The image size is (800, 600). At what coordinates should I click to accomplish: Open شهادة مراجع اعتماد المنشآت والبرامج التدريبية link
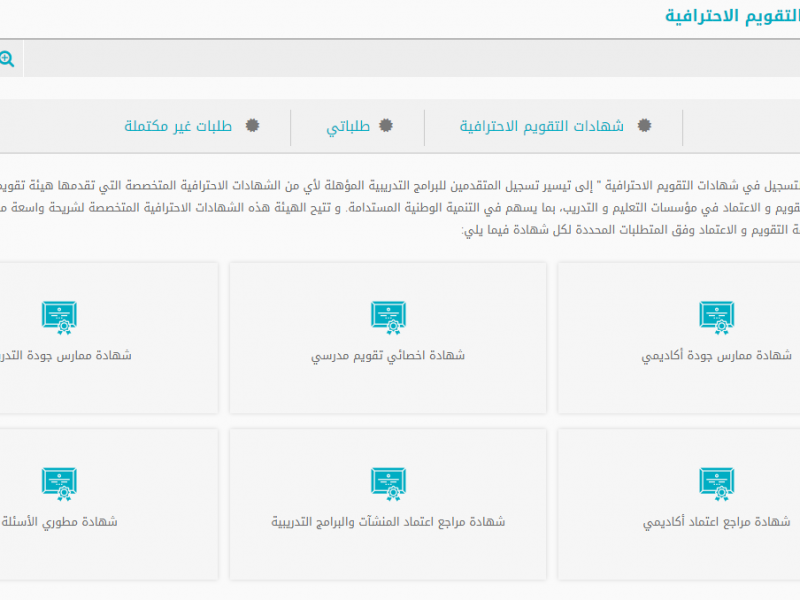click(x=388, y=522)
